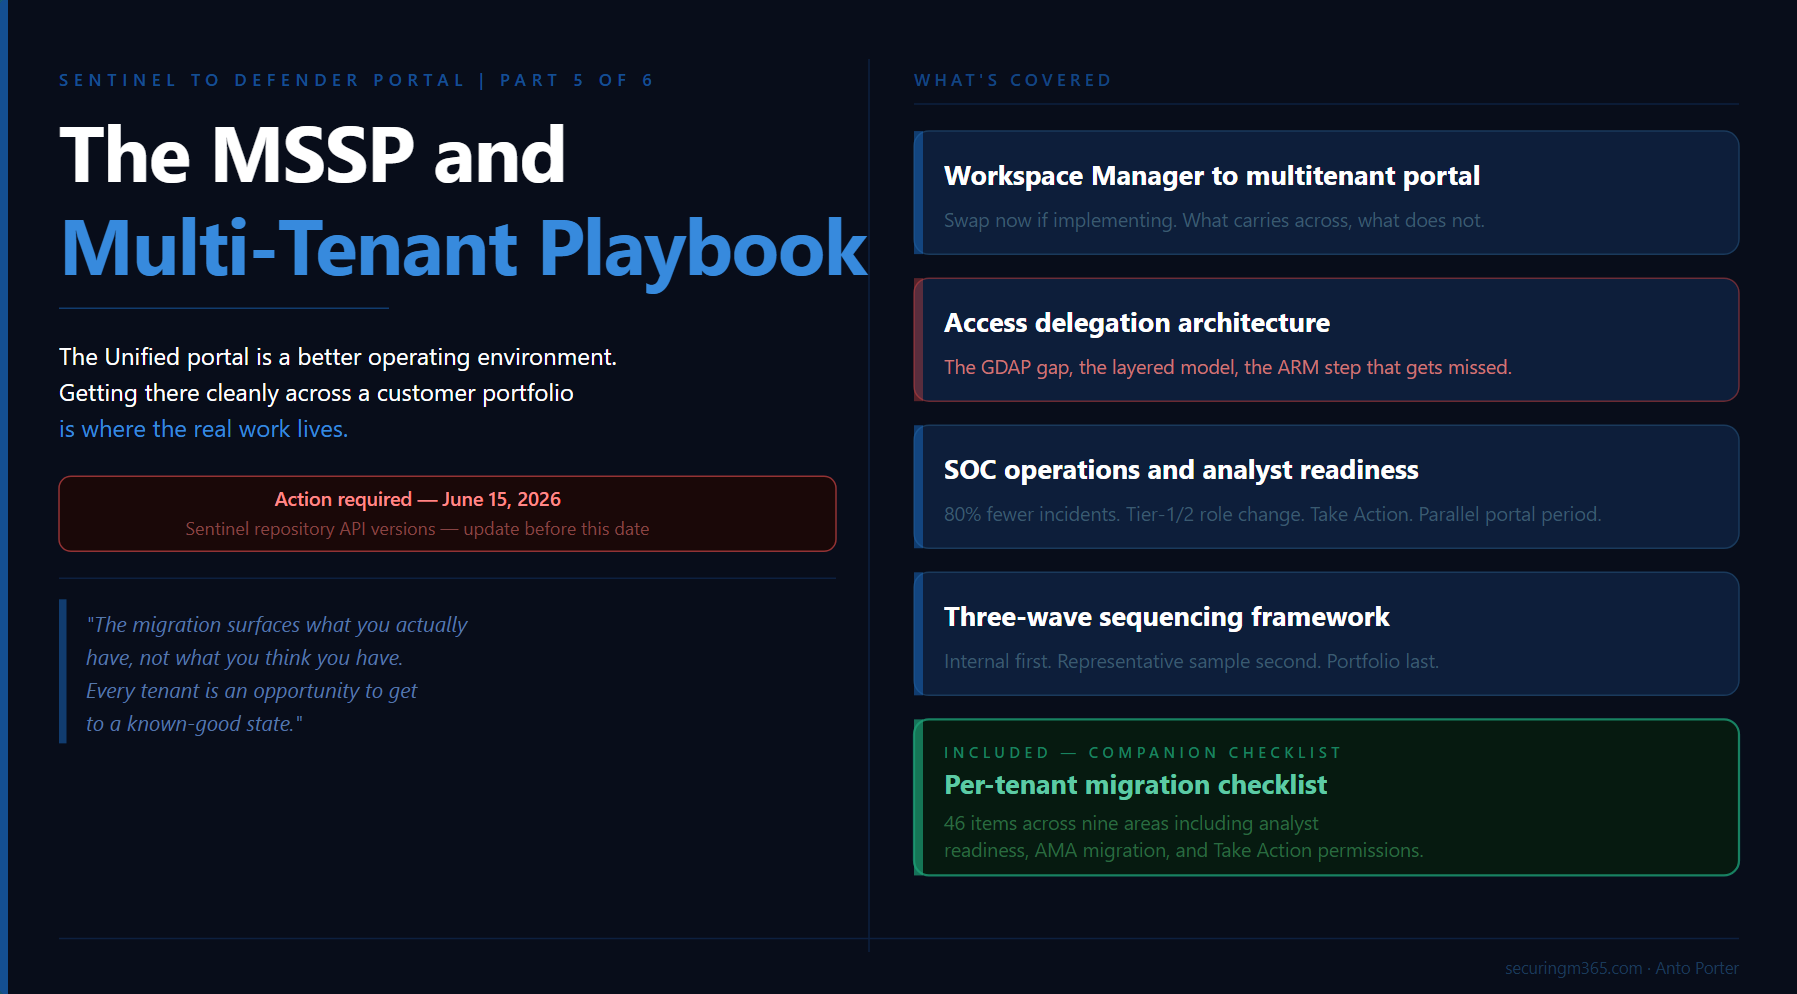Image resolution: width=1797 pixels, height=994 pixels.
Task: Click the 'Sentinel to Defender Portal | Part 5 of 6' header
Action: [356, 80]
